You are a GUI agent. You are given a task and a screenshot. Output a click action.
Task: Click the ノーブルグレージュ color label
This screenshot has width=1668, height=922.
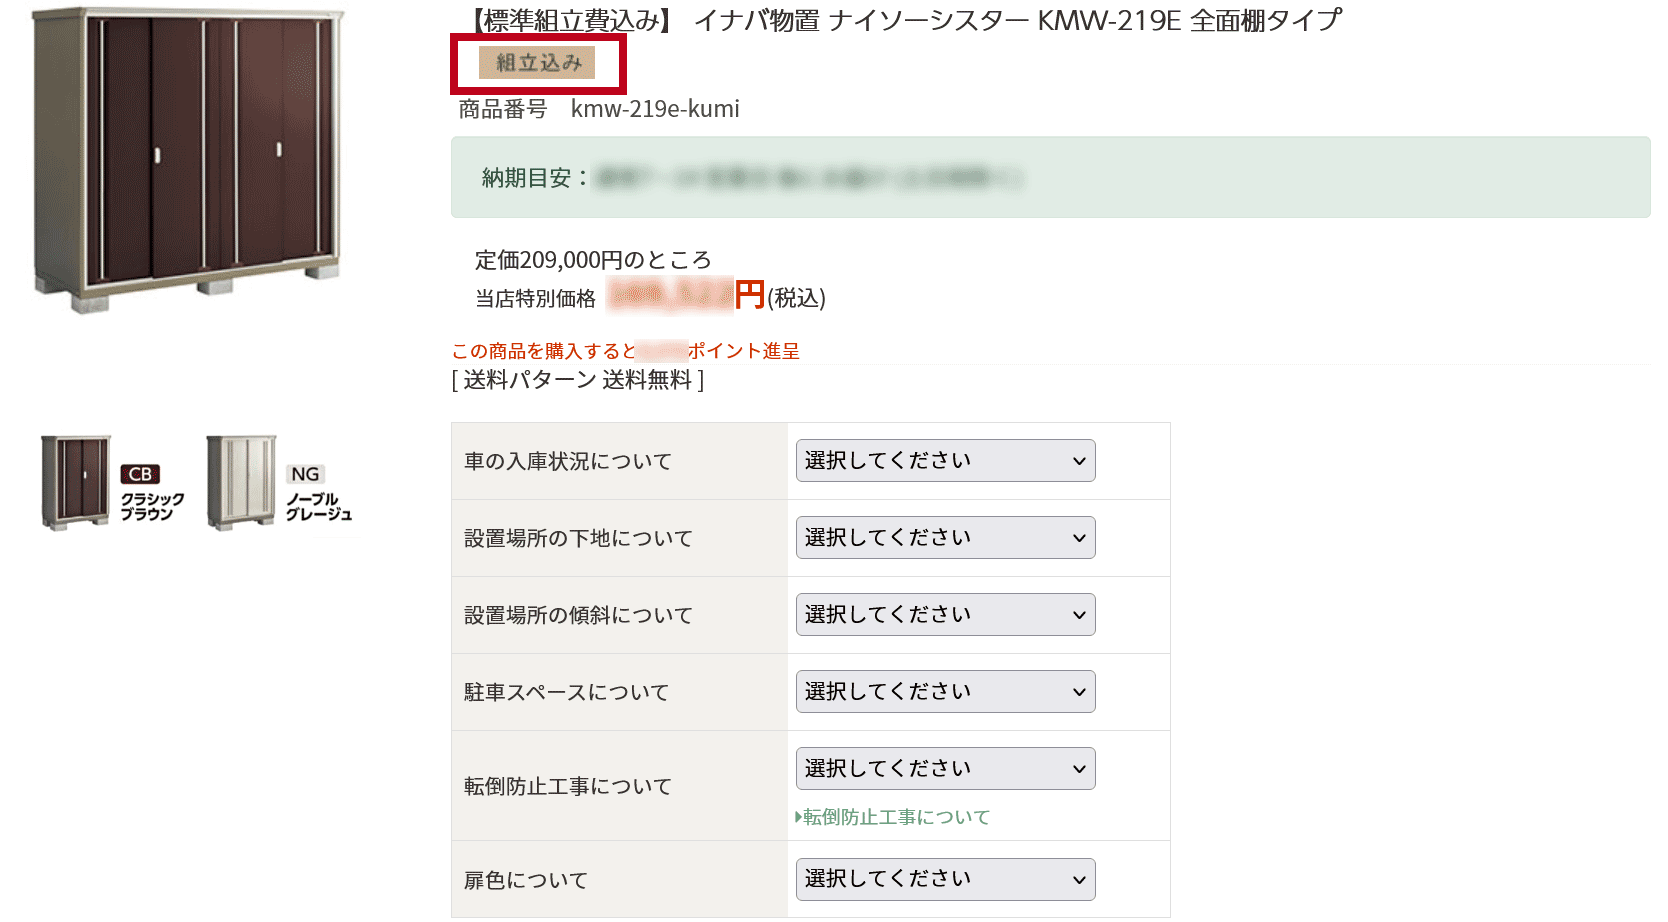tap(319, 506)
